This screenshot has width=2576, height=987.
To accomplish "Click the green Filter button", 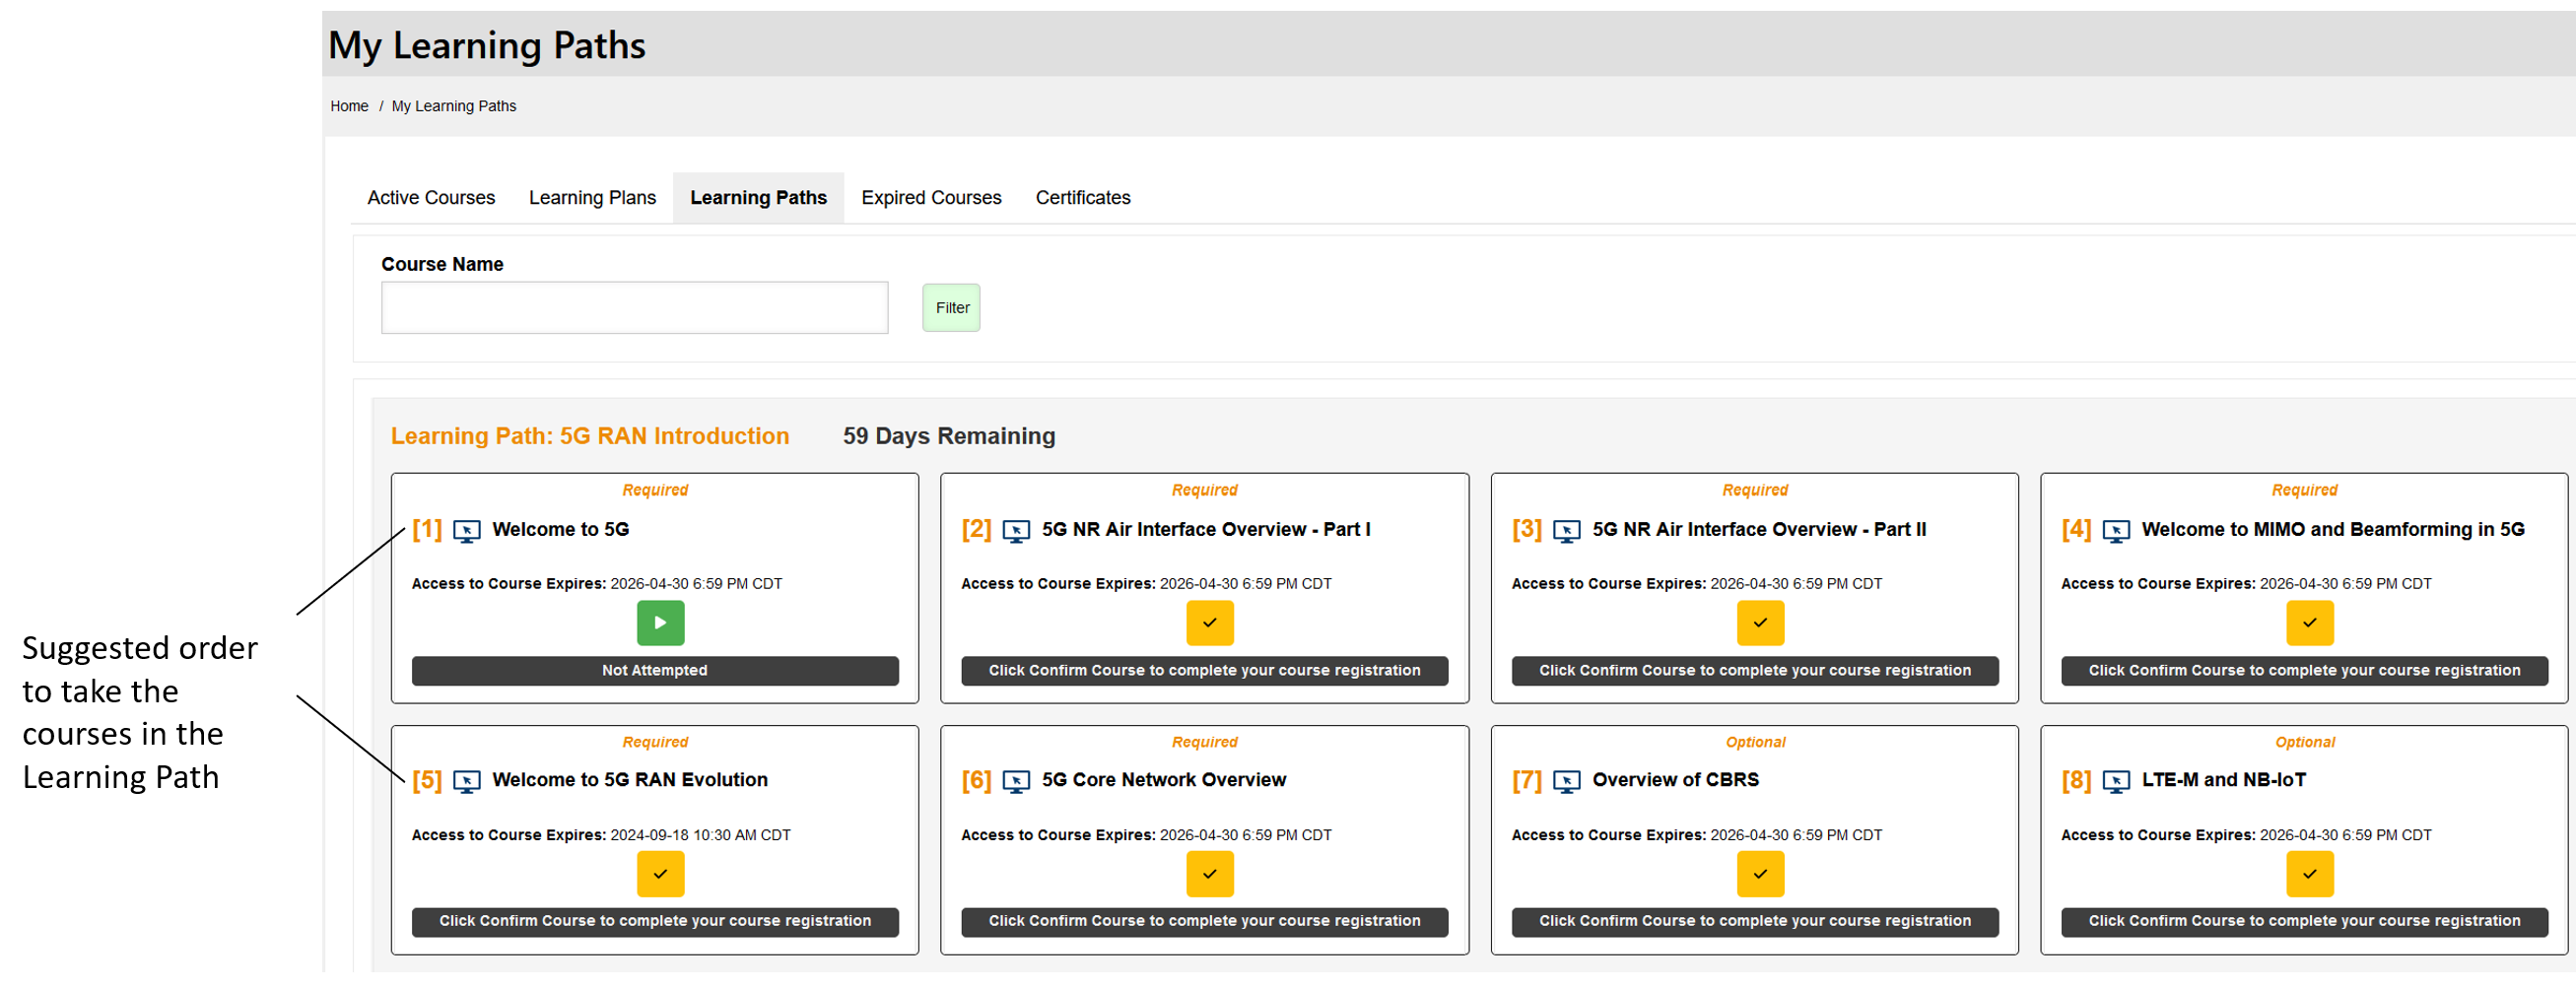I will click(951, 308).
